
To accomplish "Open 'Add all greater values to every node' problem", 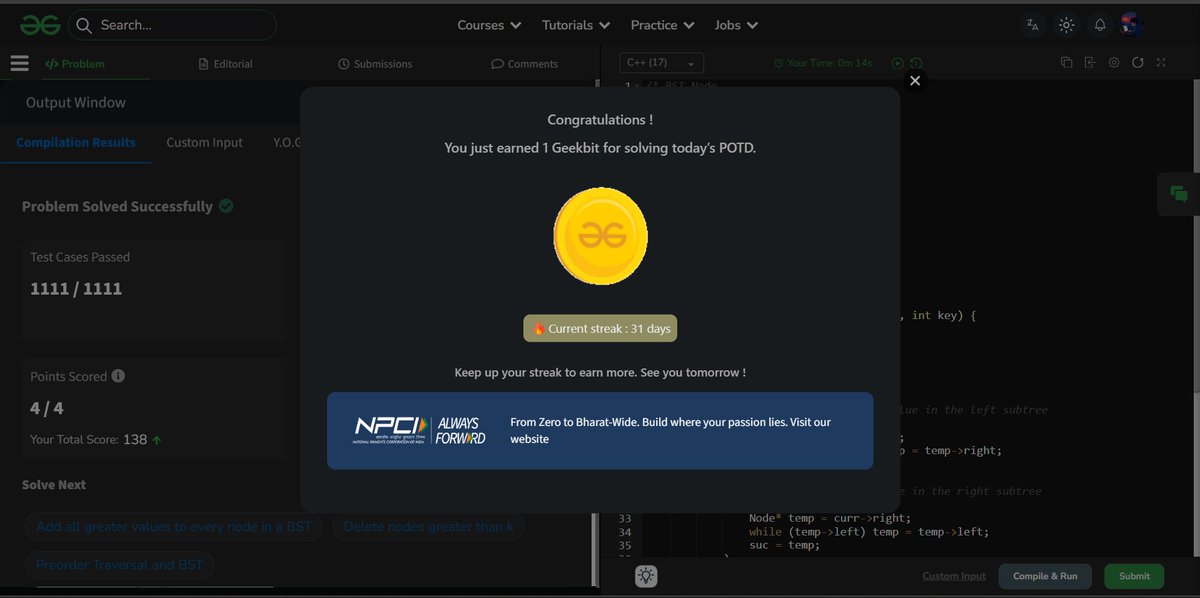I will pos(174,527).
